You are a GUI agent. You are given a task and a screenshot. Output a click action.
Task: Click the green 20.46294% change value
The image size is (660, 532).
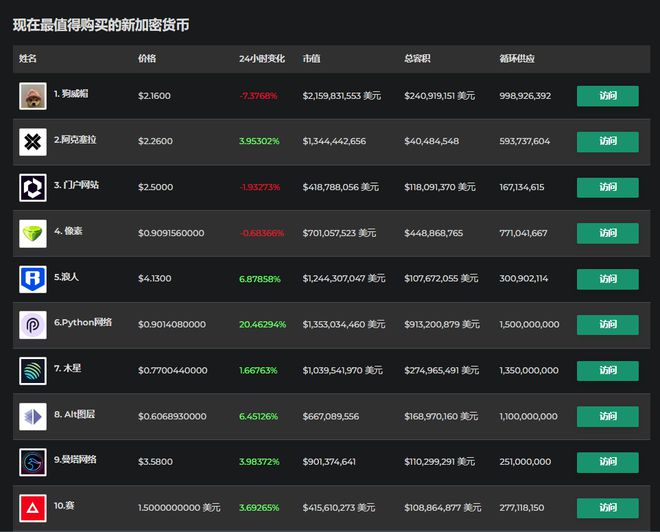pos(263,325)
